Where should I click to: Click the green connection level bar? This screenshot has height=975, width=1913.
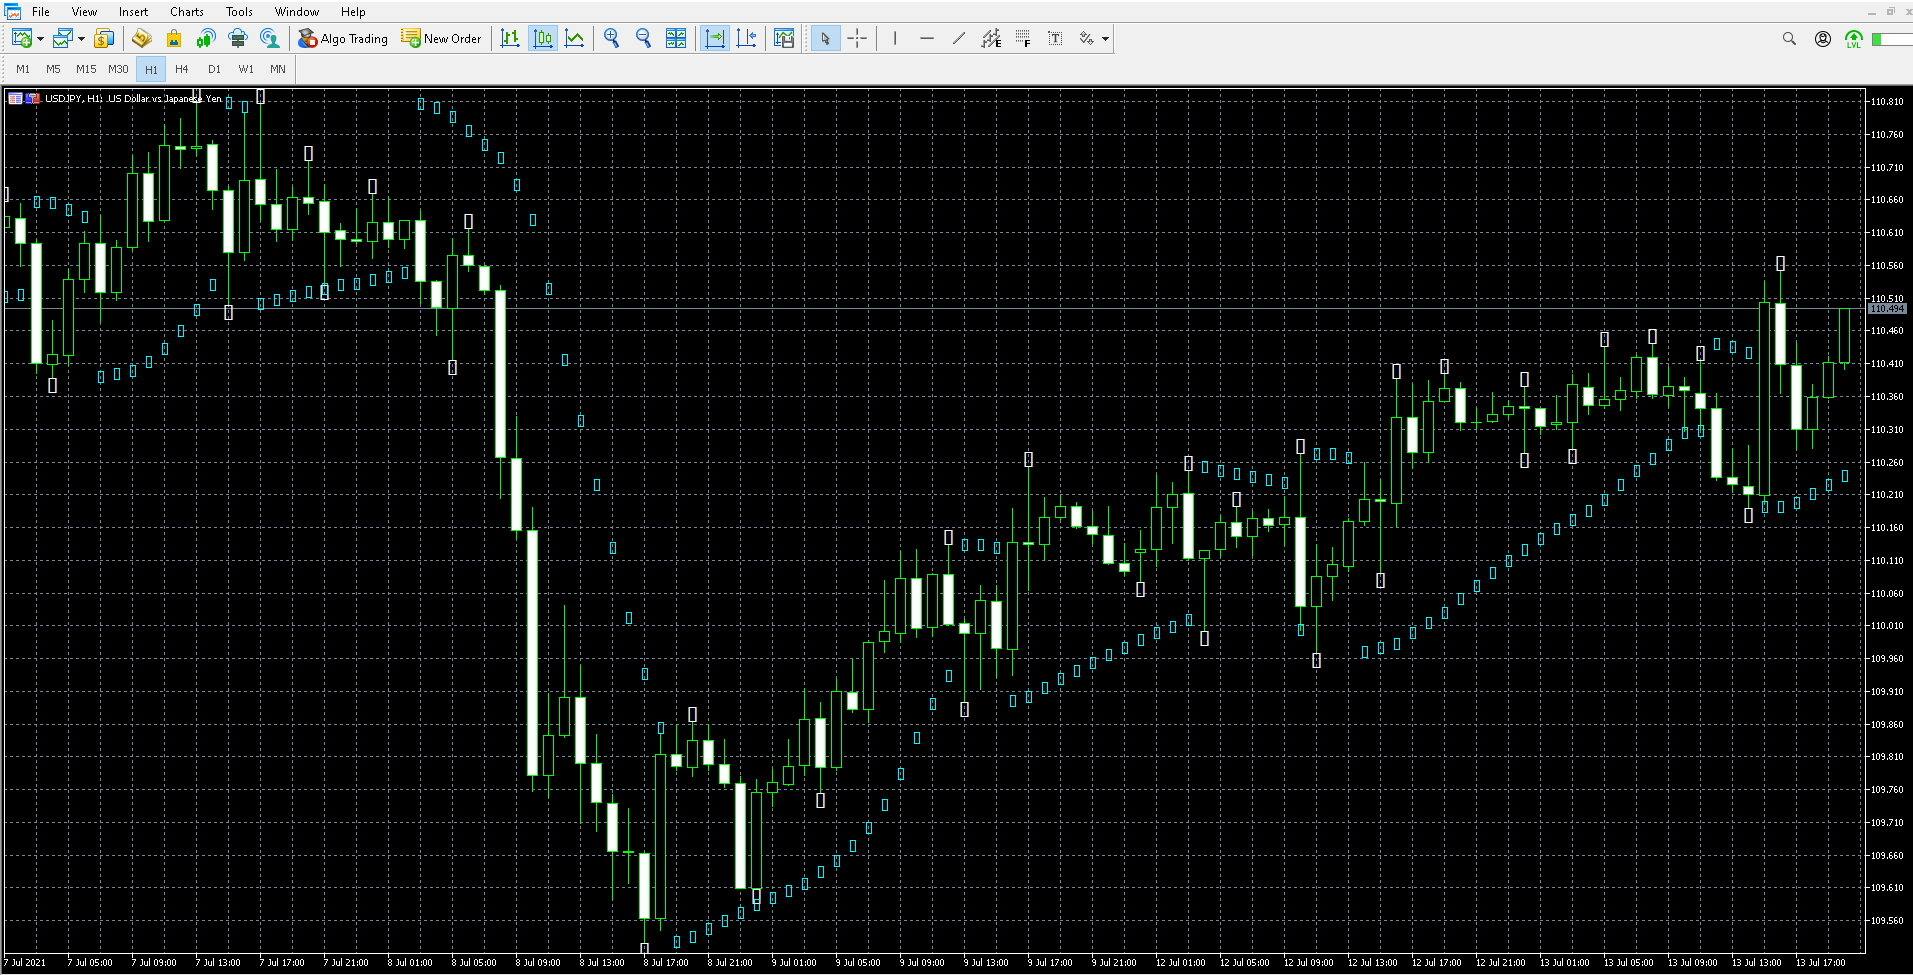1892,39
